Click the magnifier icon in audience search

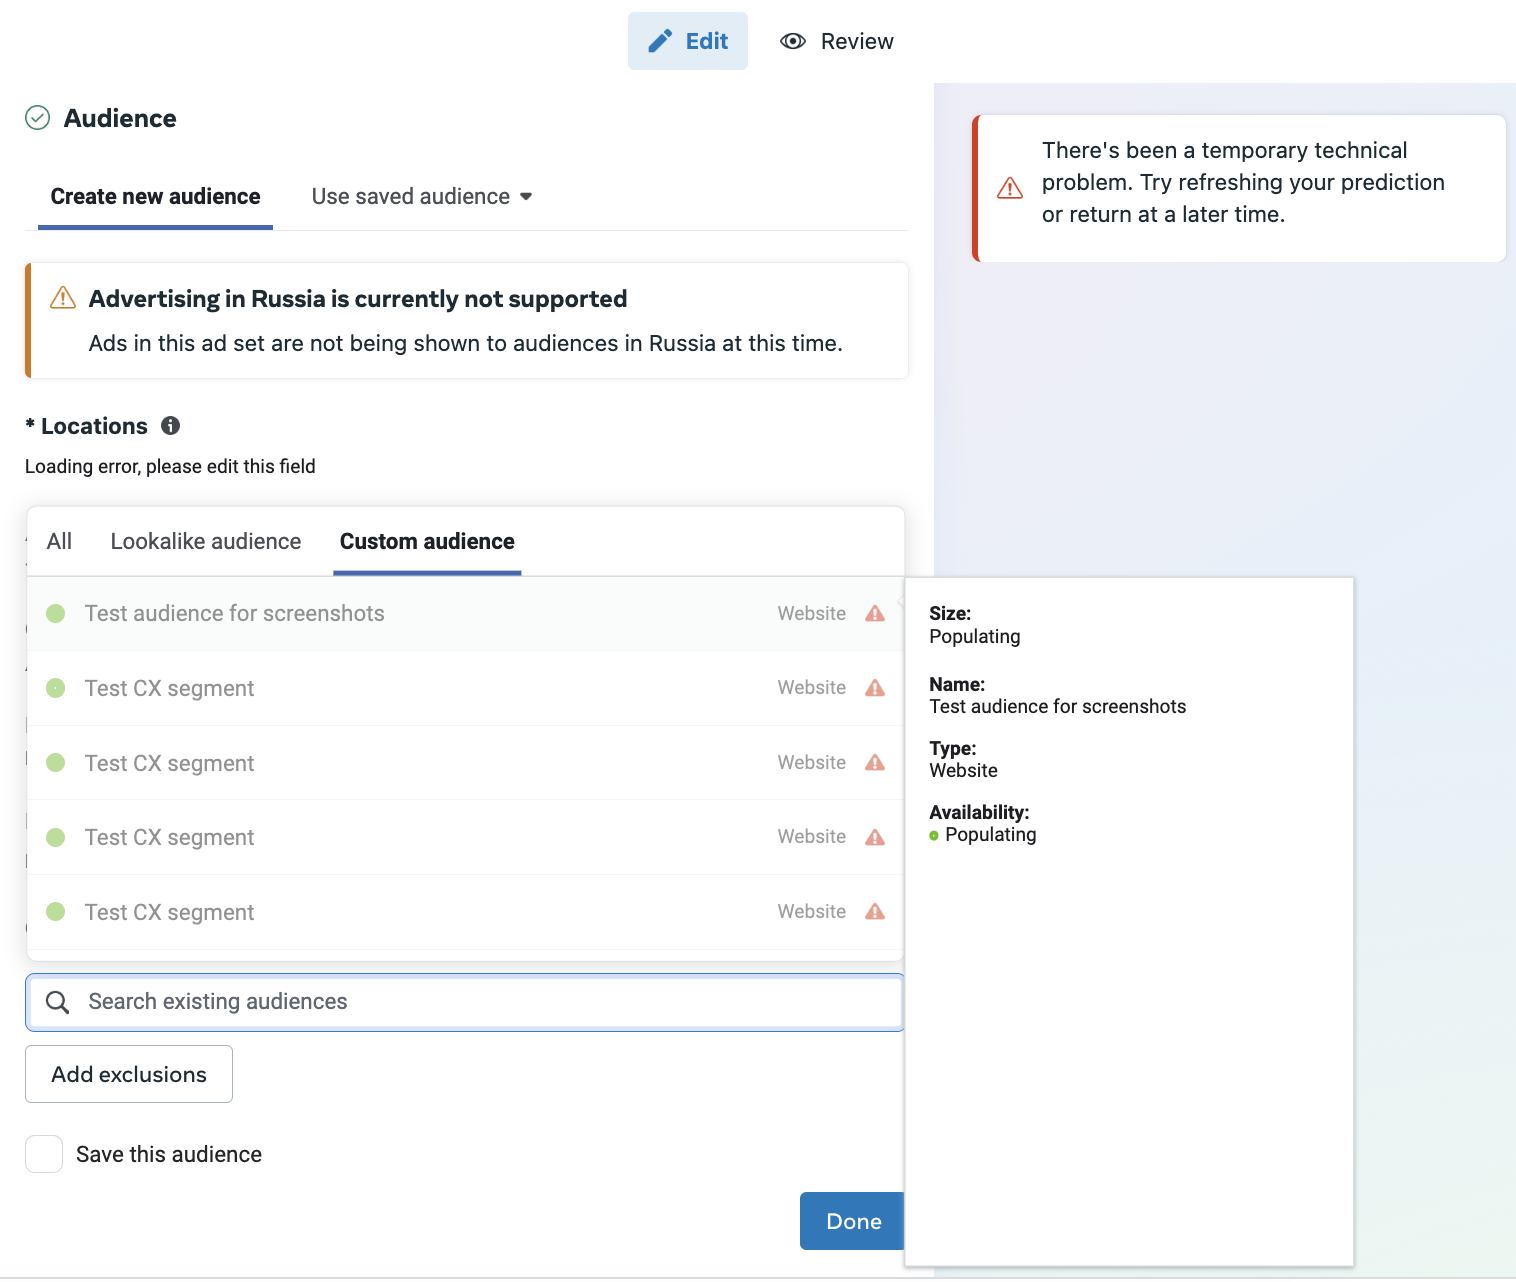point(58,1002)
